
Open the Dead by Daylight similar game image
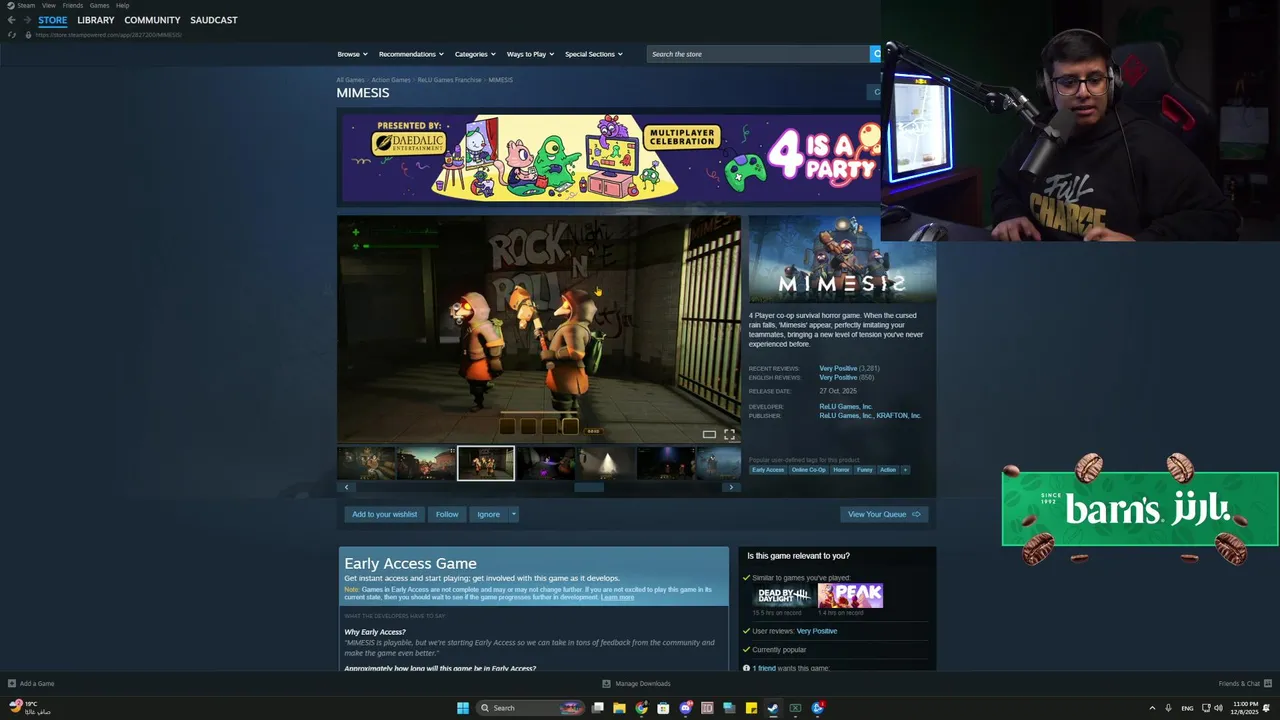(x=783, y=596)
